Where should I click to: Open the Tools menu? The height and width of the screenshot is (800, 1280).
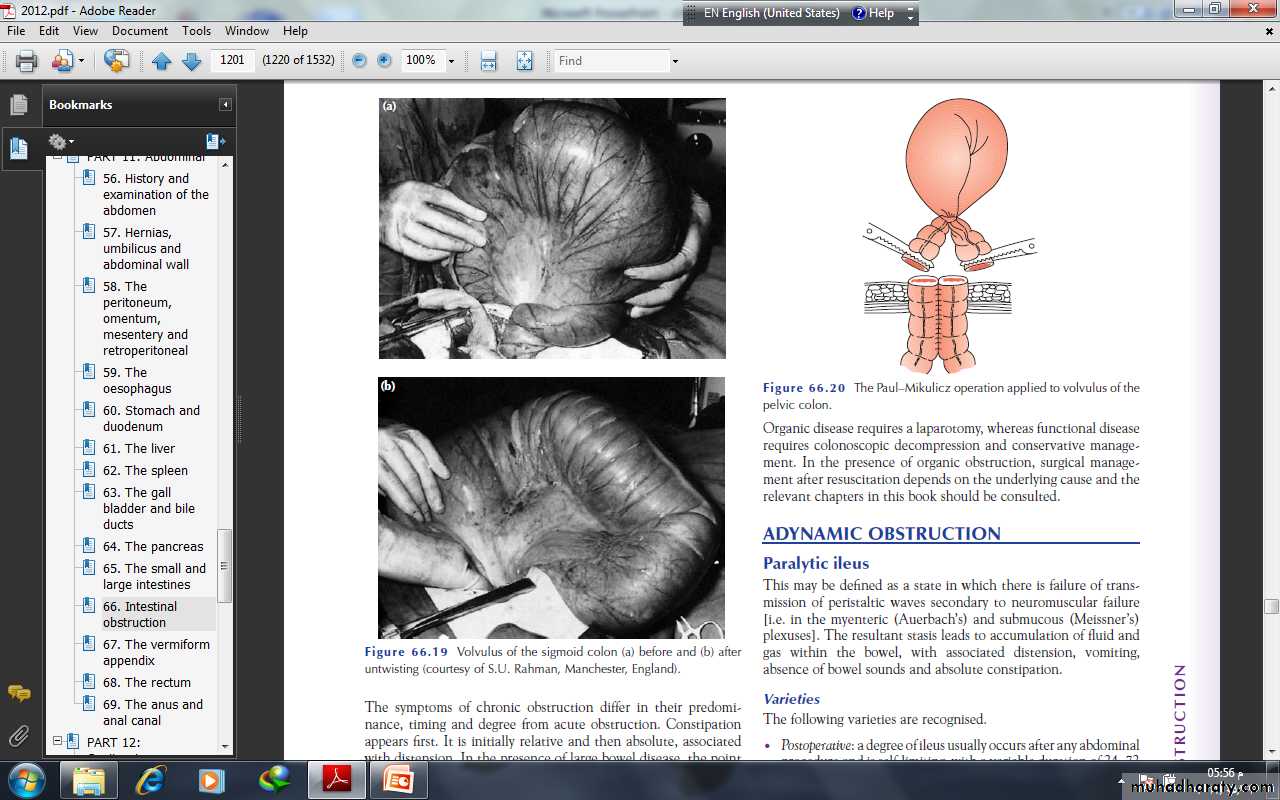[x=196, y=31]
